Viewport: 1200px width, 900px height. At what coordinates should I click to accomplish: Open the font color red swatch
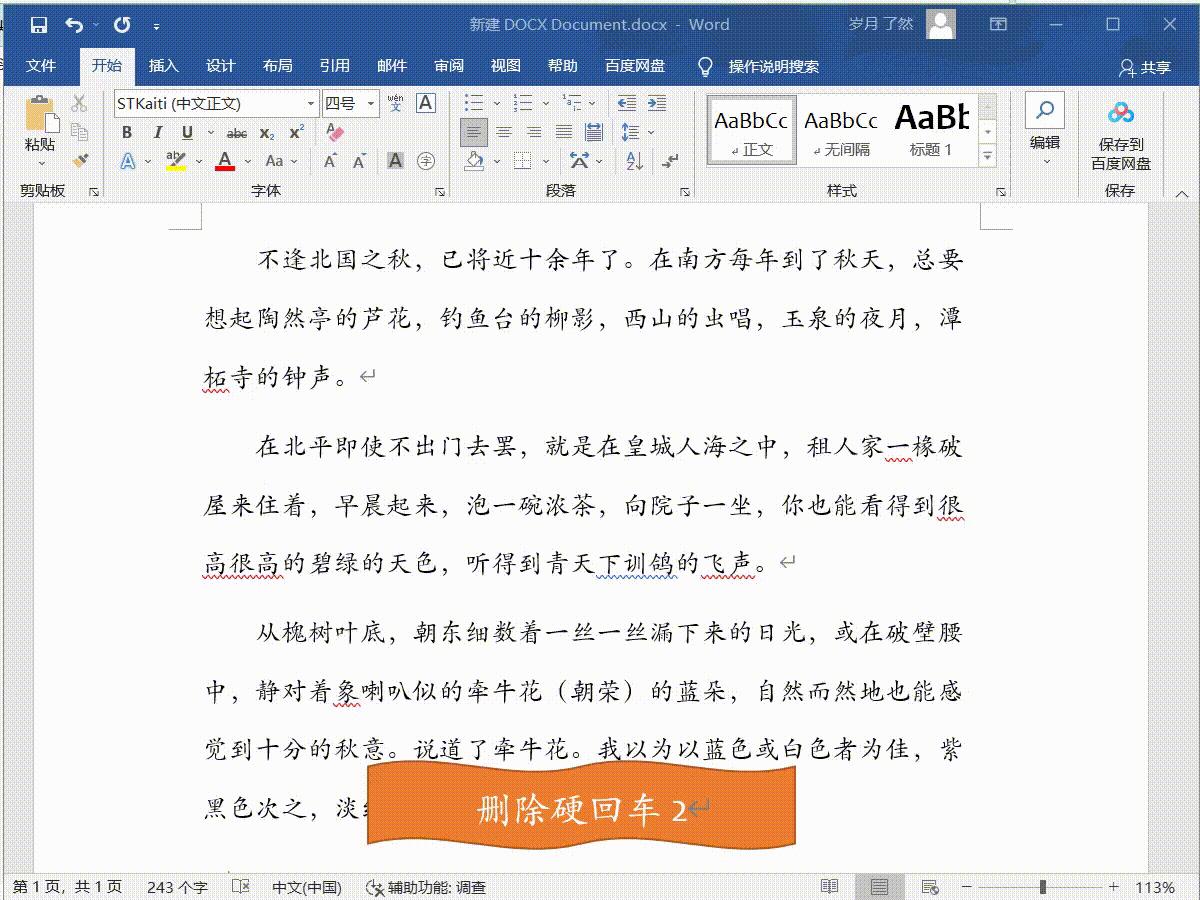coord(225,160)
